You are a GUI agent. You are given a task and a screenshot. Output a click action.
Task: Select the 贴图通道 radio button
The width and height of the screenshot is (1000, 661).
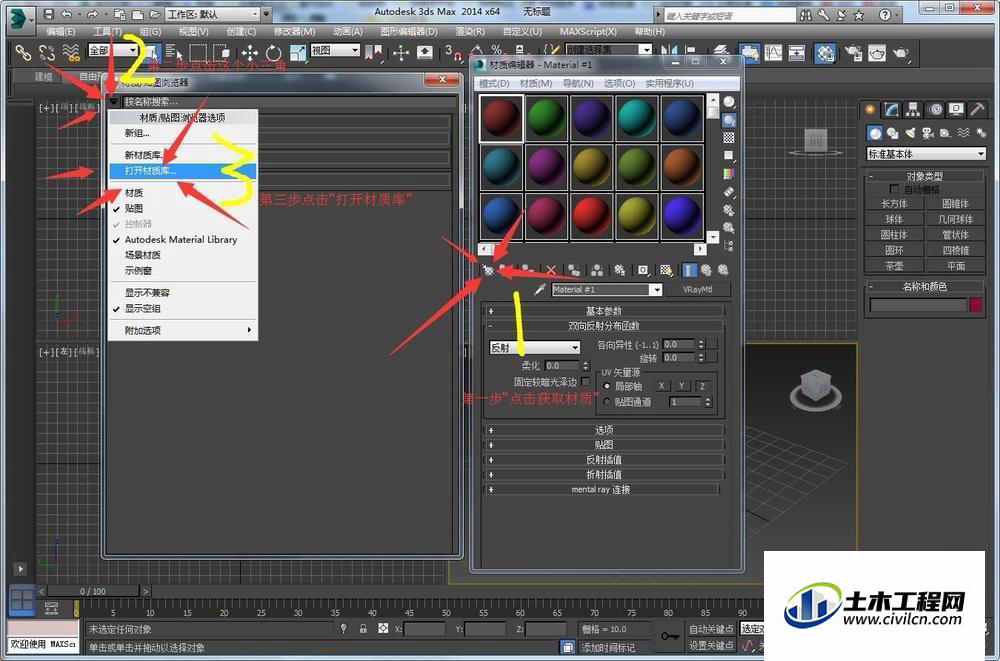(x=607, y=402)
